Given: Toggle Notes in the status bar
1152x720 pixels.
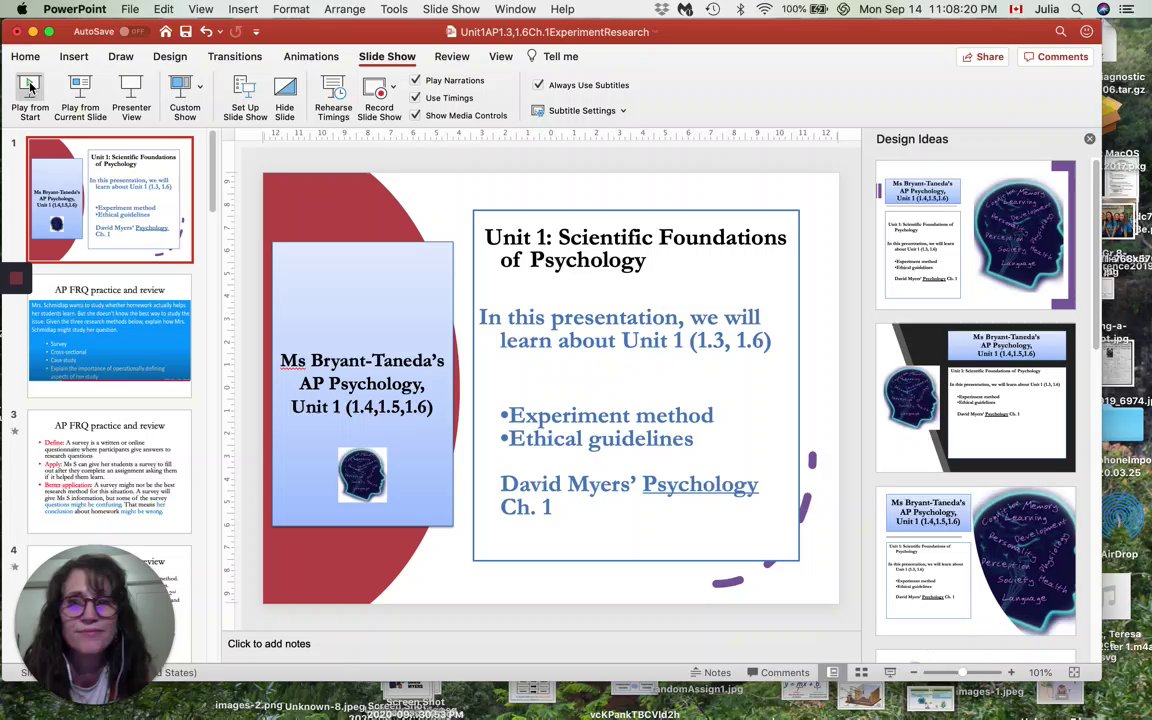Looking at the screenshot, I should (710, 672).
